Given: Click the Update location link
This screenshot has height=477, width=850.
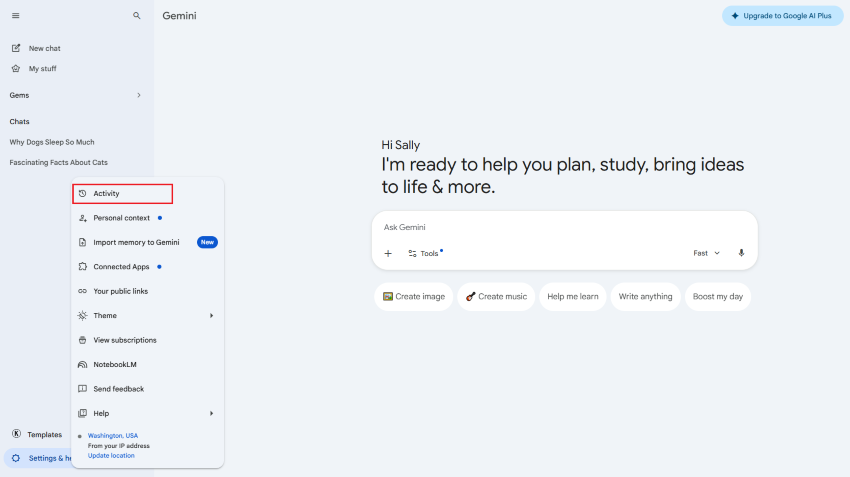Looking at the screenshot, I should pyautogui.click(x=111, y=456).
